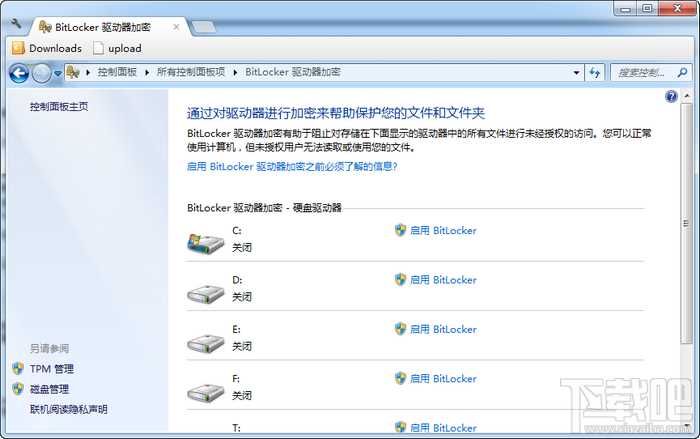This screenshot has width=700, height=439.
Task: Click the scrollbar down arrow
Action: pos(687,431)
